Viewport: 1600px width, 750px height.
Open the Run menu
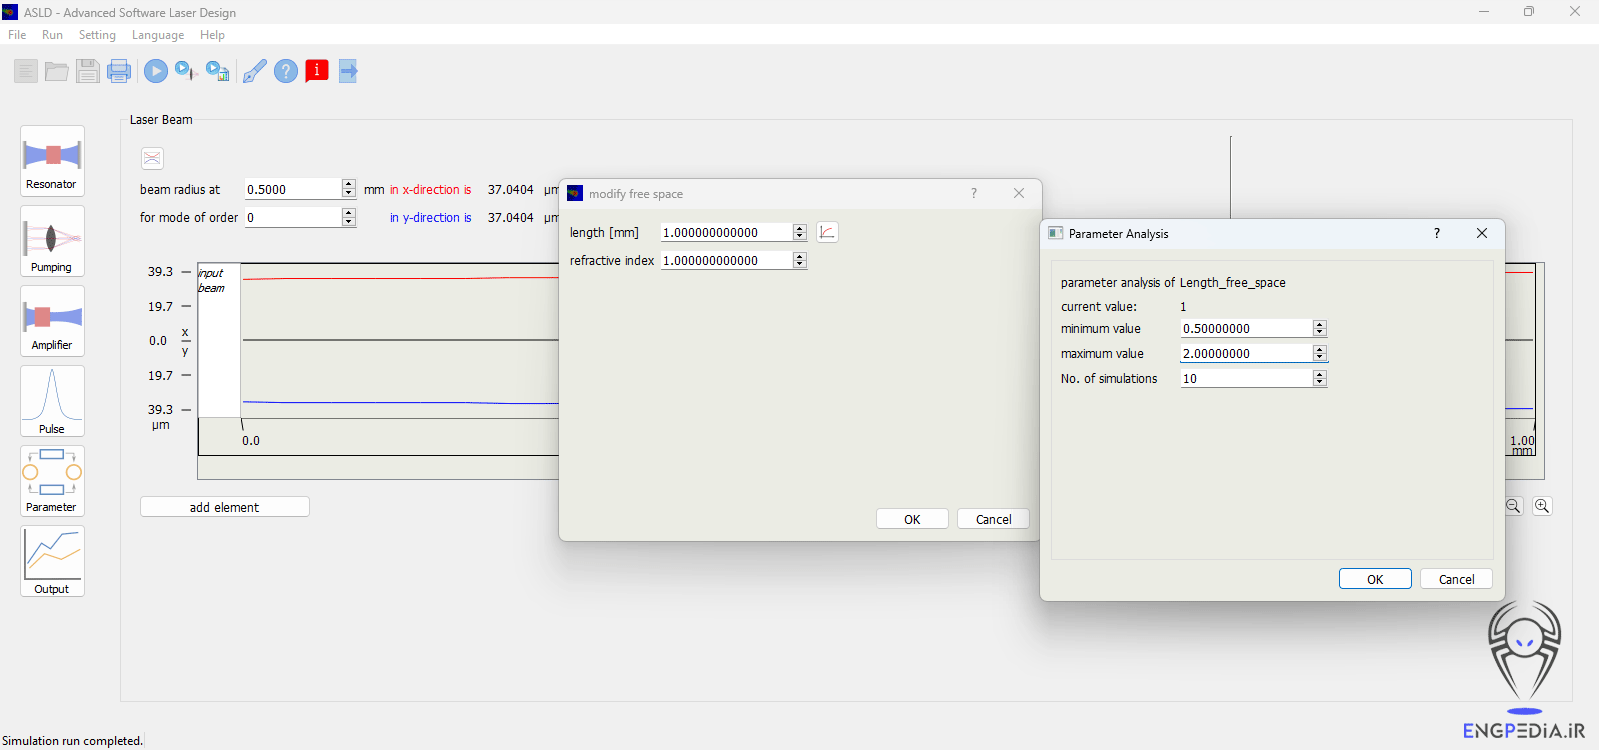pyautogui.click(x=52, y=35)
